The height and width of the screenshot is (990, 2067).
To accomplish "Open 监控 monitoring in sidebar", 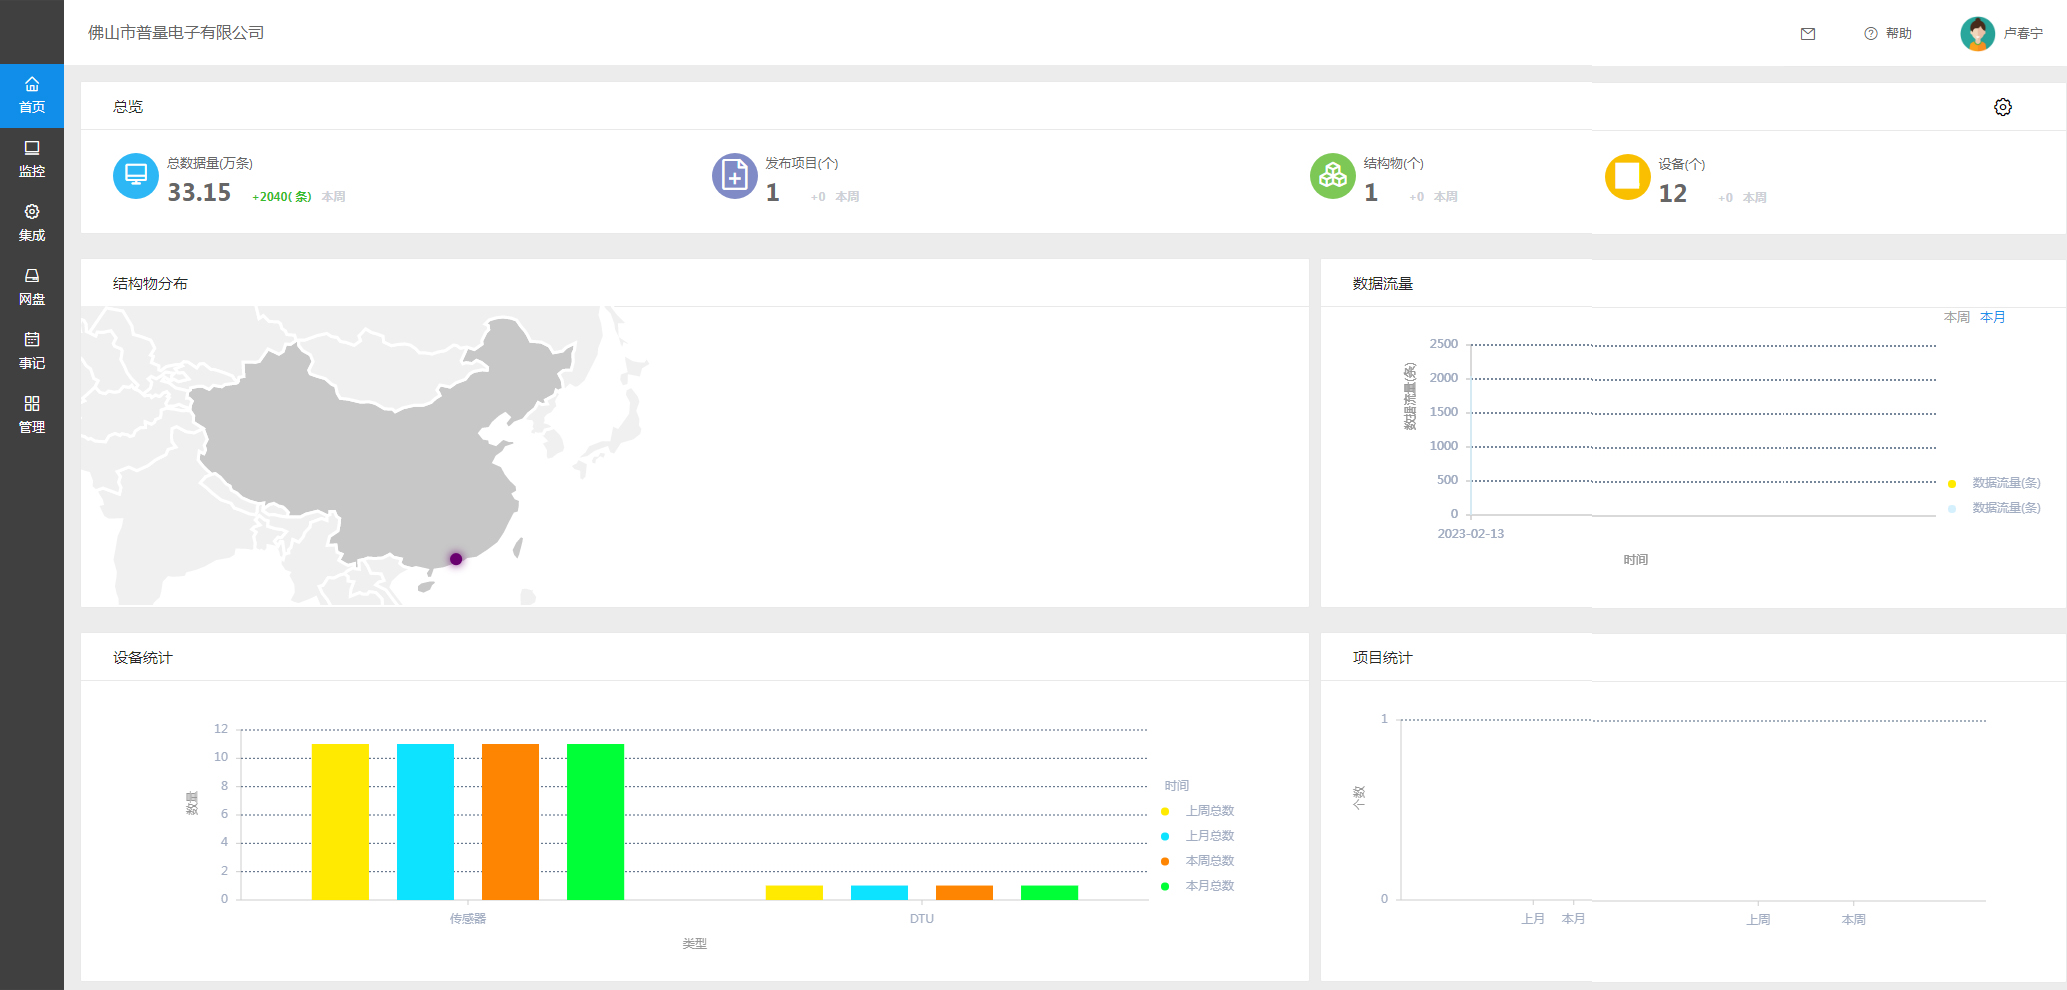I will click(x=32, y=159).
